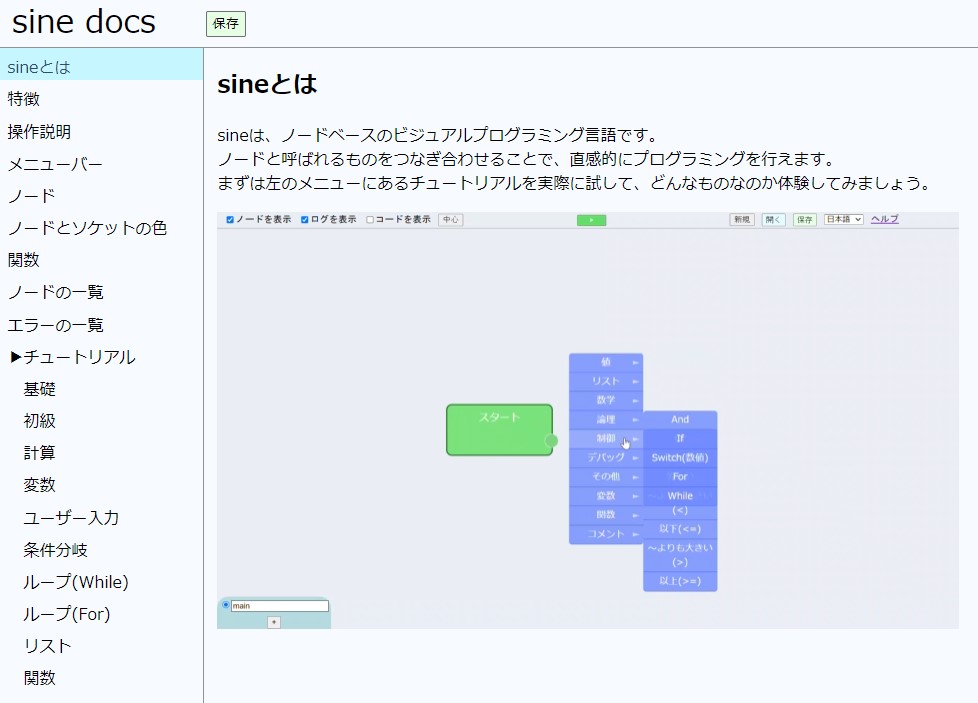This screenshot has width=978, height=703.
Task: Click the 保存 button in the embedded toolbar
Action: [x=805, y=220]
